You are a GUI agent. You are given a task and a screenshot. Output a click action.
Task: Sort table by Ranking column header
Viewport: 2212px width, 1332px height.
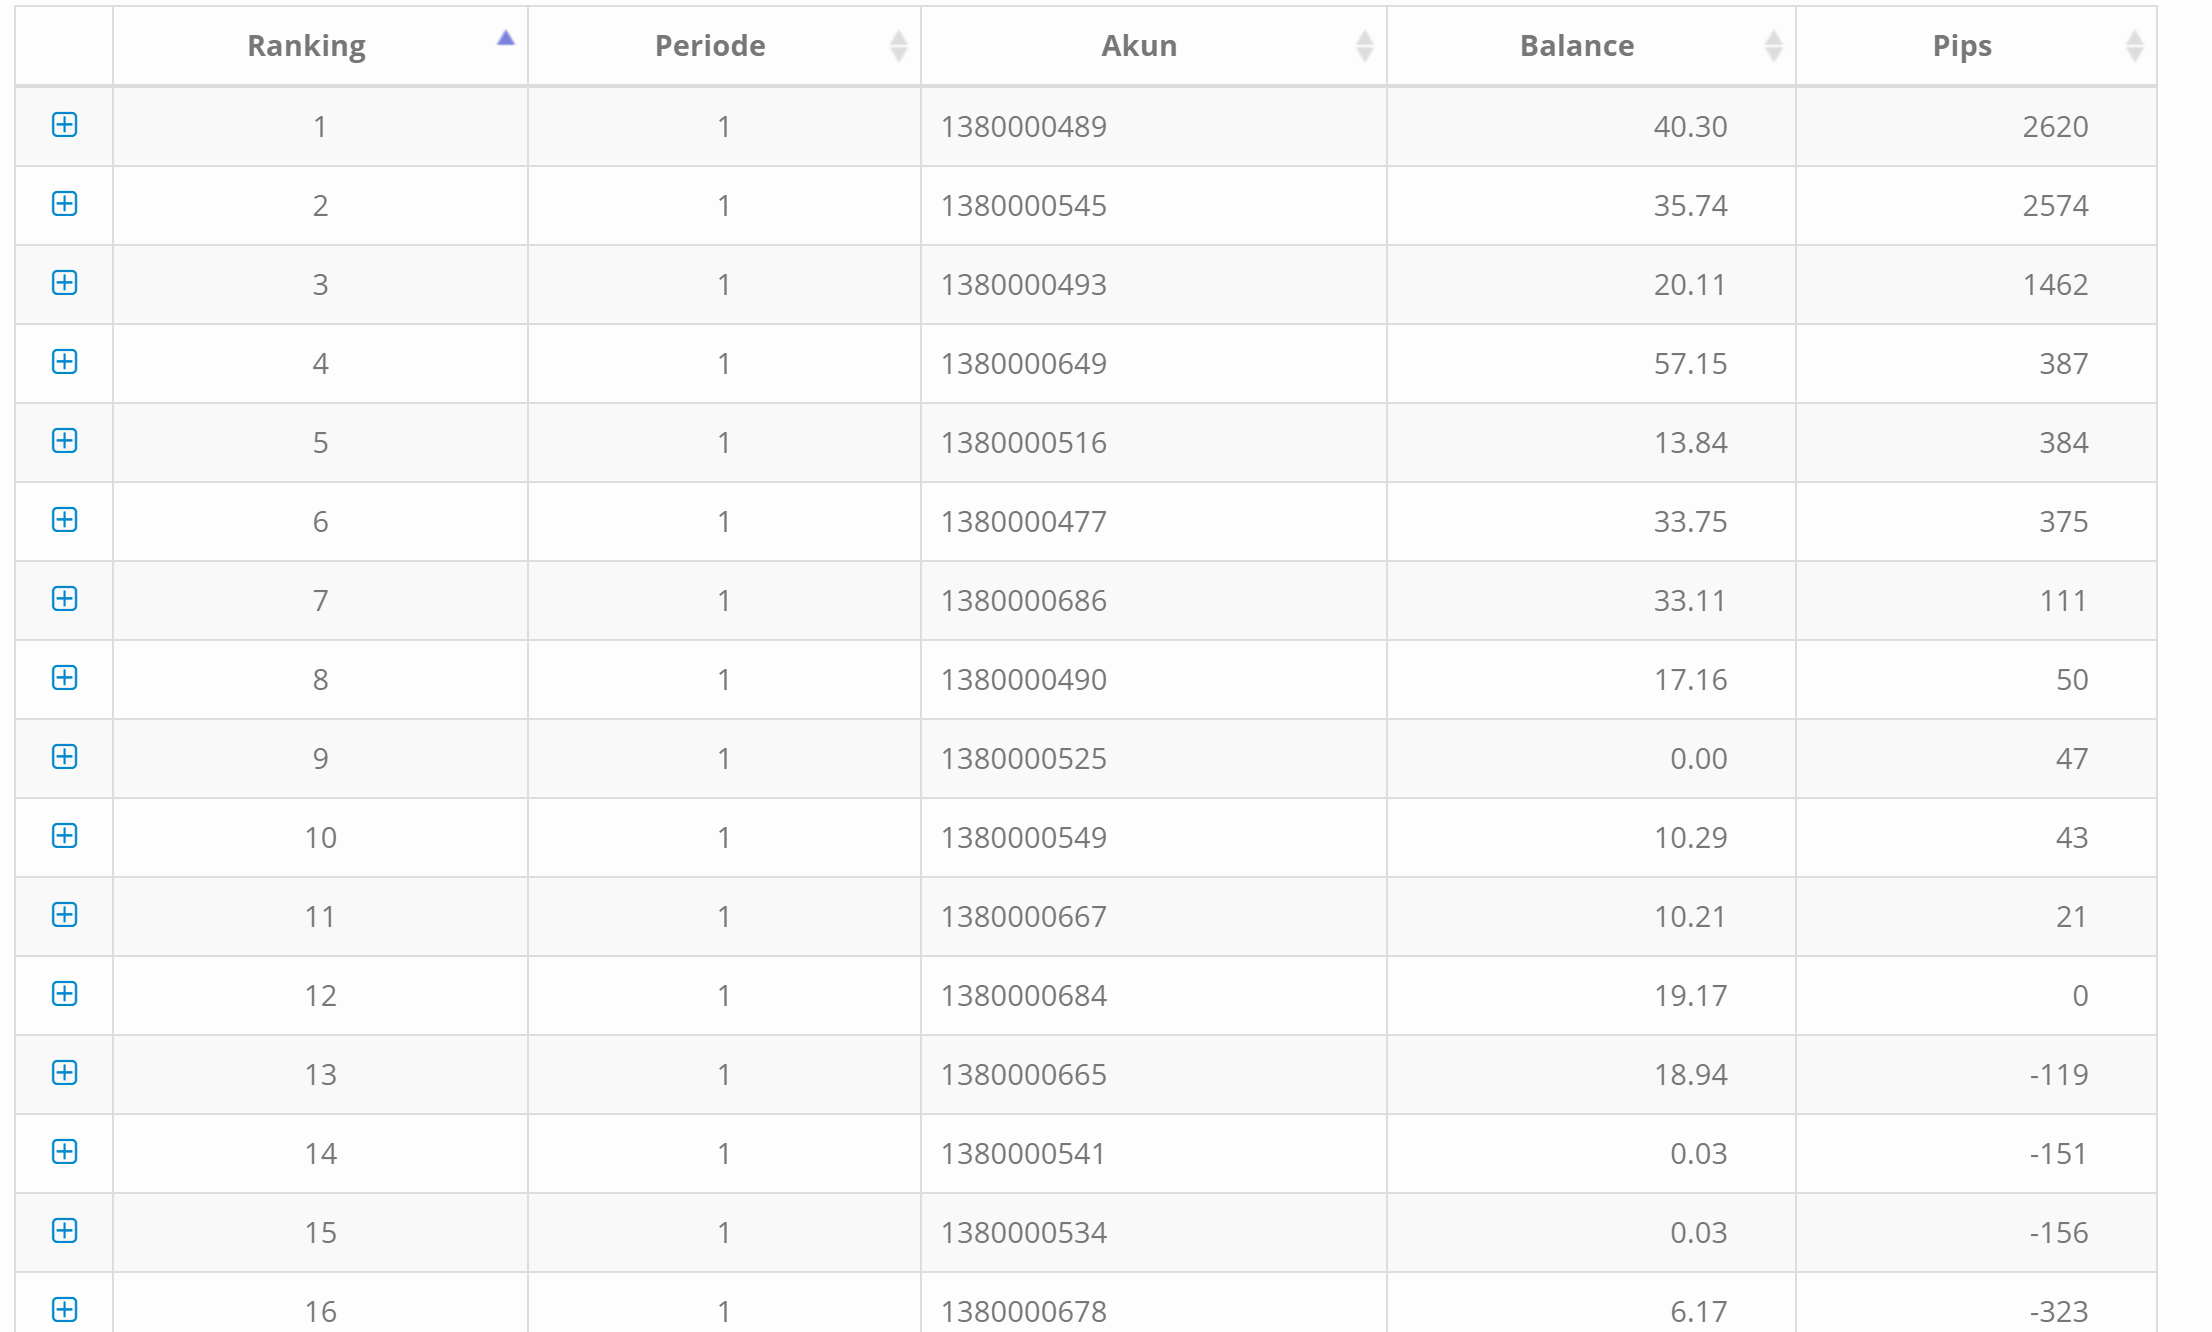point(306,46)
